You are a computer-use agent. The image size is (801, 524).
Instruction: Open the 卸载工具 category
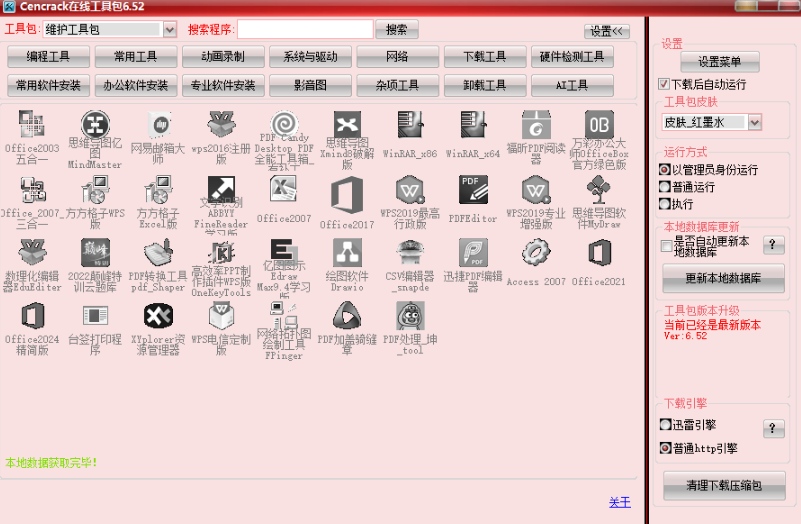coord(485,85)
